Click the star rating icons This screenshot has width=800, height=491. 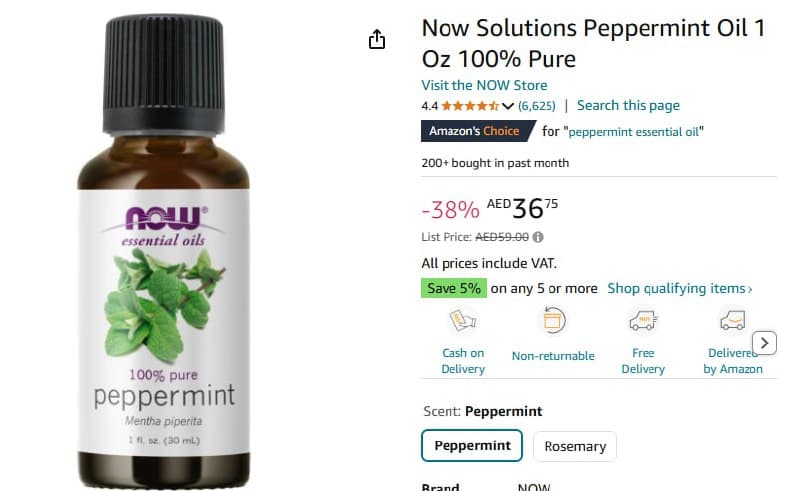(x=470, y=106)
